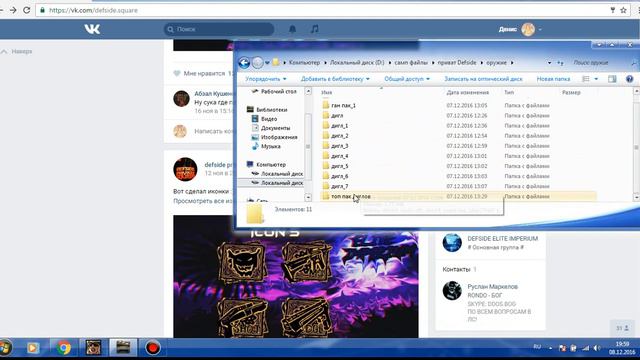Go back in the Explorer window
640x360 pixels.
click(244, 63)
